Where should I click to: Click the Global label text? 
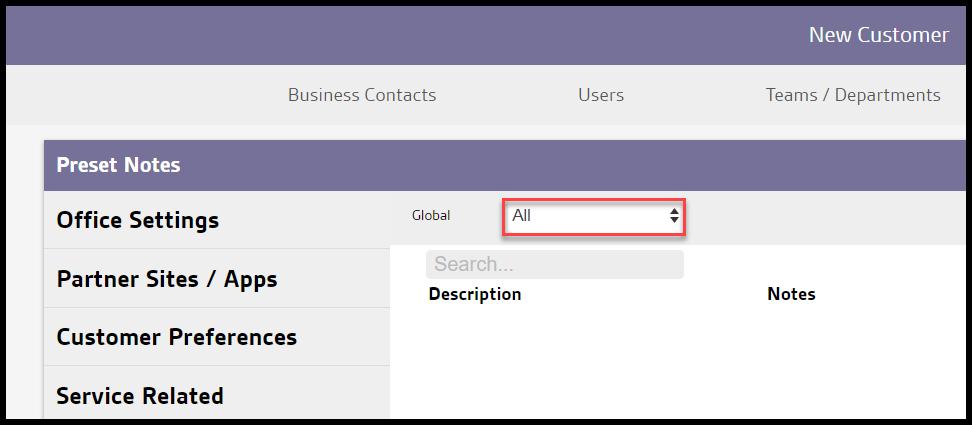[x=431, y=215]
